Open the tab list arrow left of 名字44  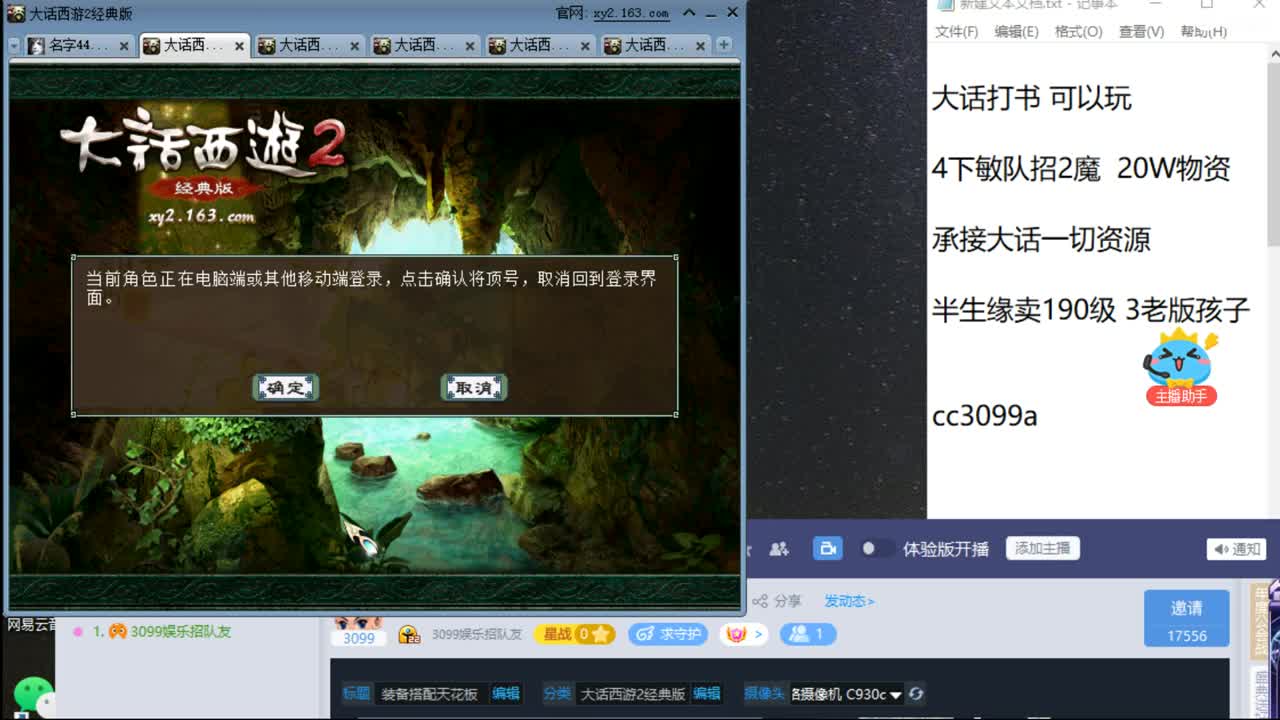pyautogui.click(x=14, y=45)
